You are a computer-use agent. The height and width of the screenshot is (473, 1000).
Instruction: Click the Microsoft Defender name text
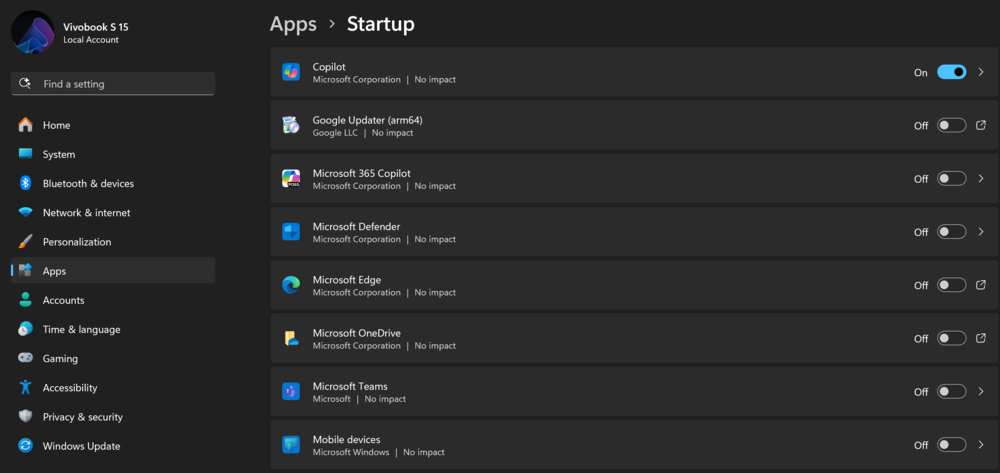point(357,226)
